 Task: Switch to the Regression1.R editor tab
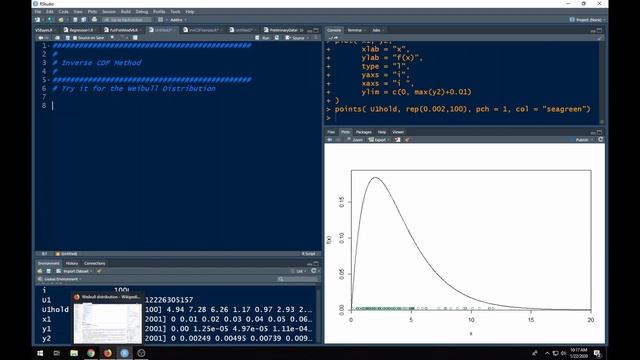click(x=80, y=30)
